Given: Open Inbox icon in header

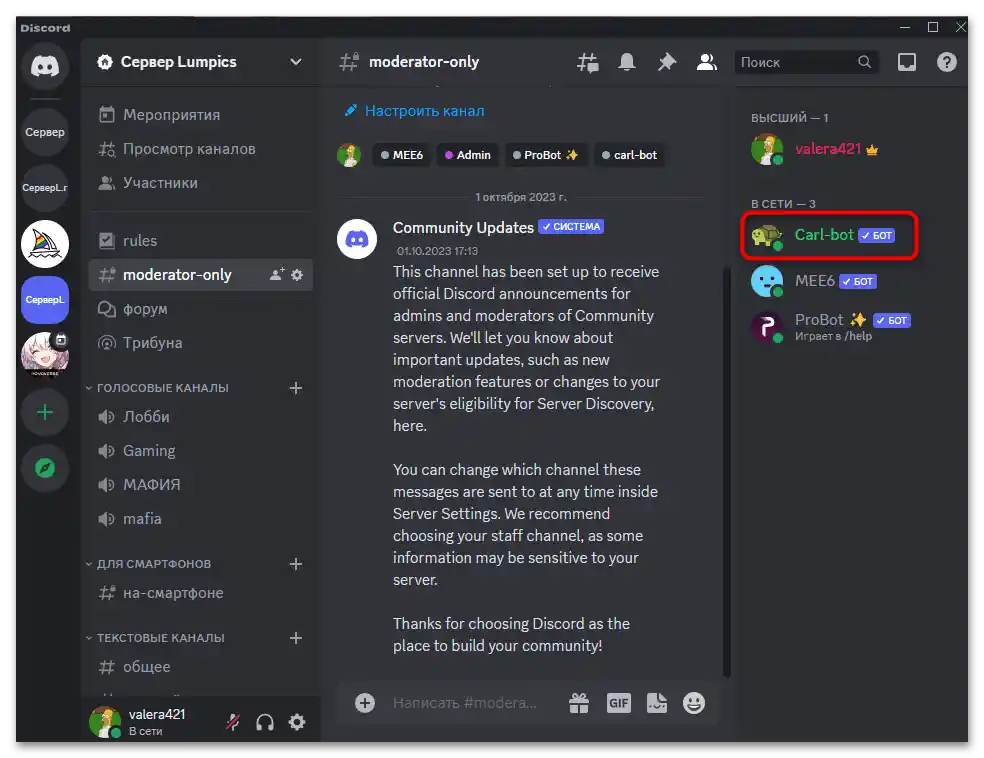Looking at the screenshot, I should pos(907,62).
